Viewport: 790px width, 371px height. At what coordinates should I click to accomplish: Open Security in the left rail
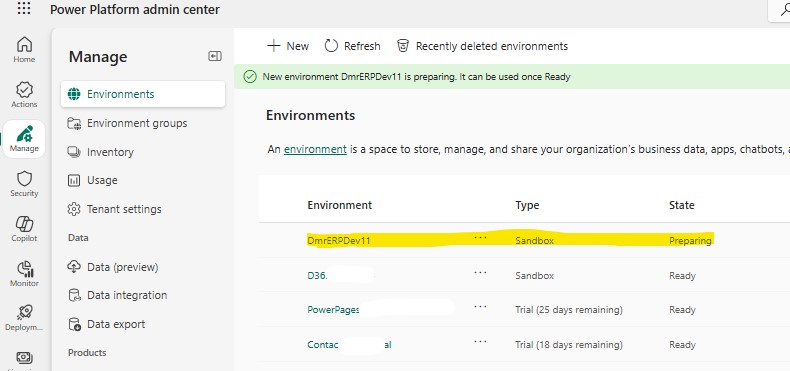(x=24, y=183)
